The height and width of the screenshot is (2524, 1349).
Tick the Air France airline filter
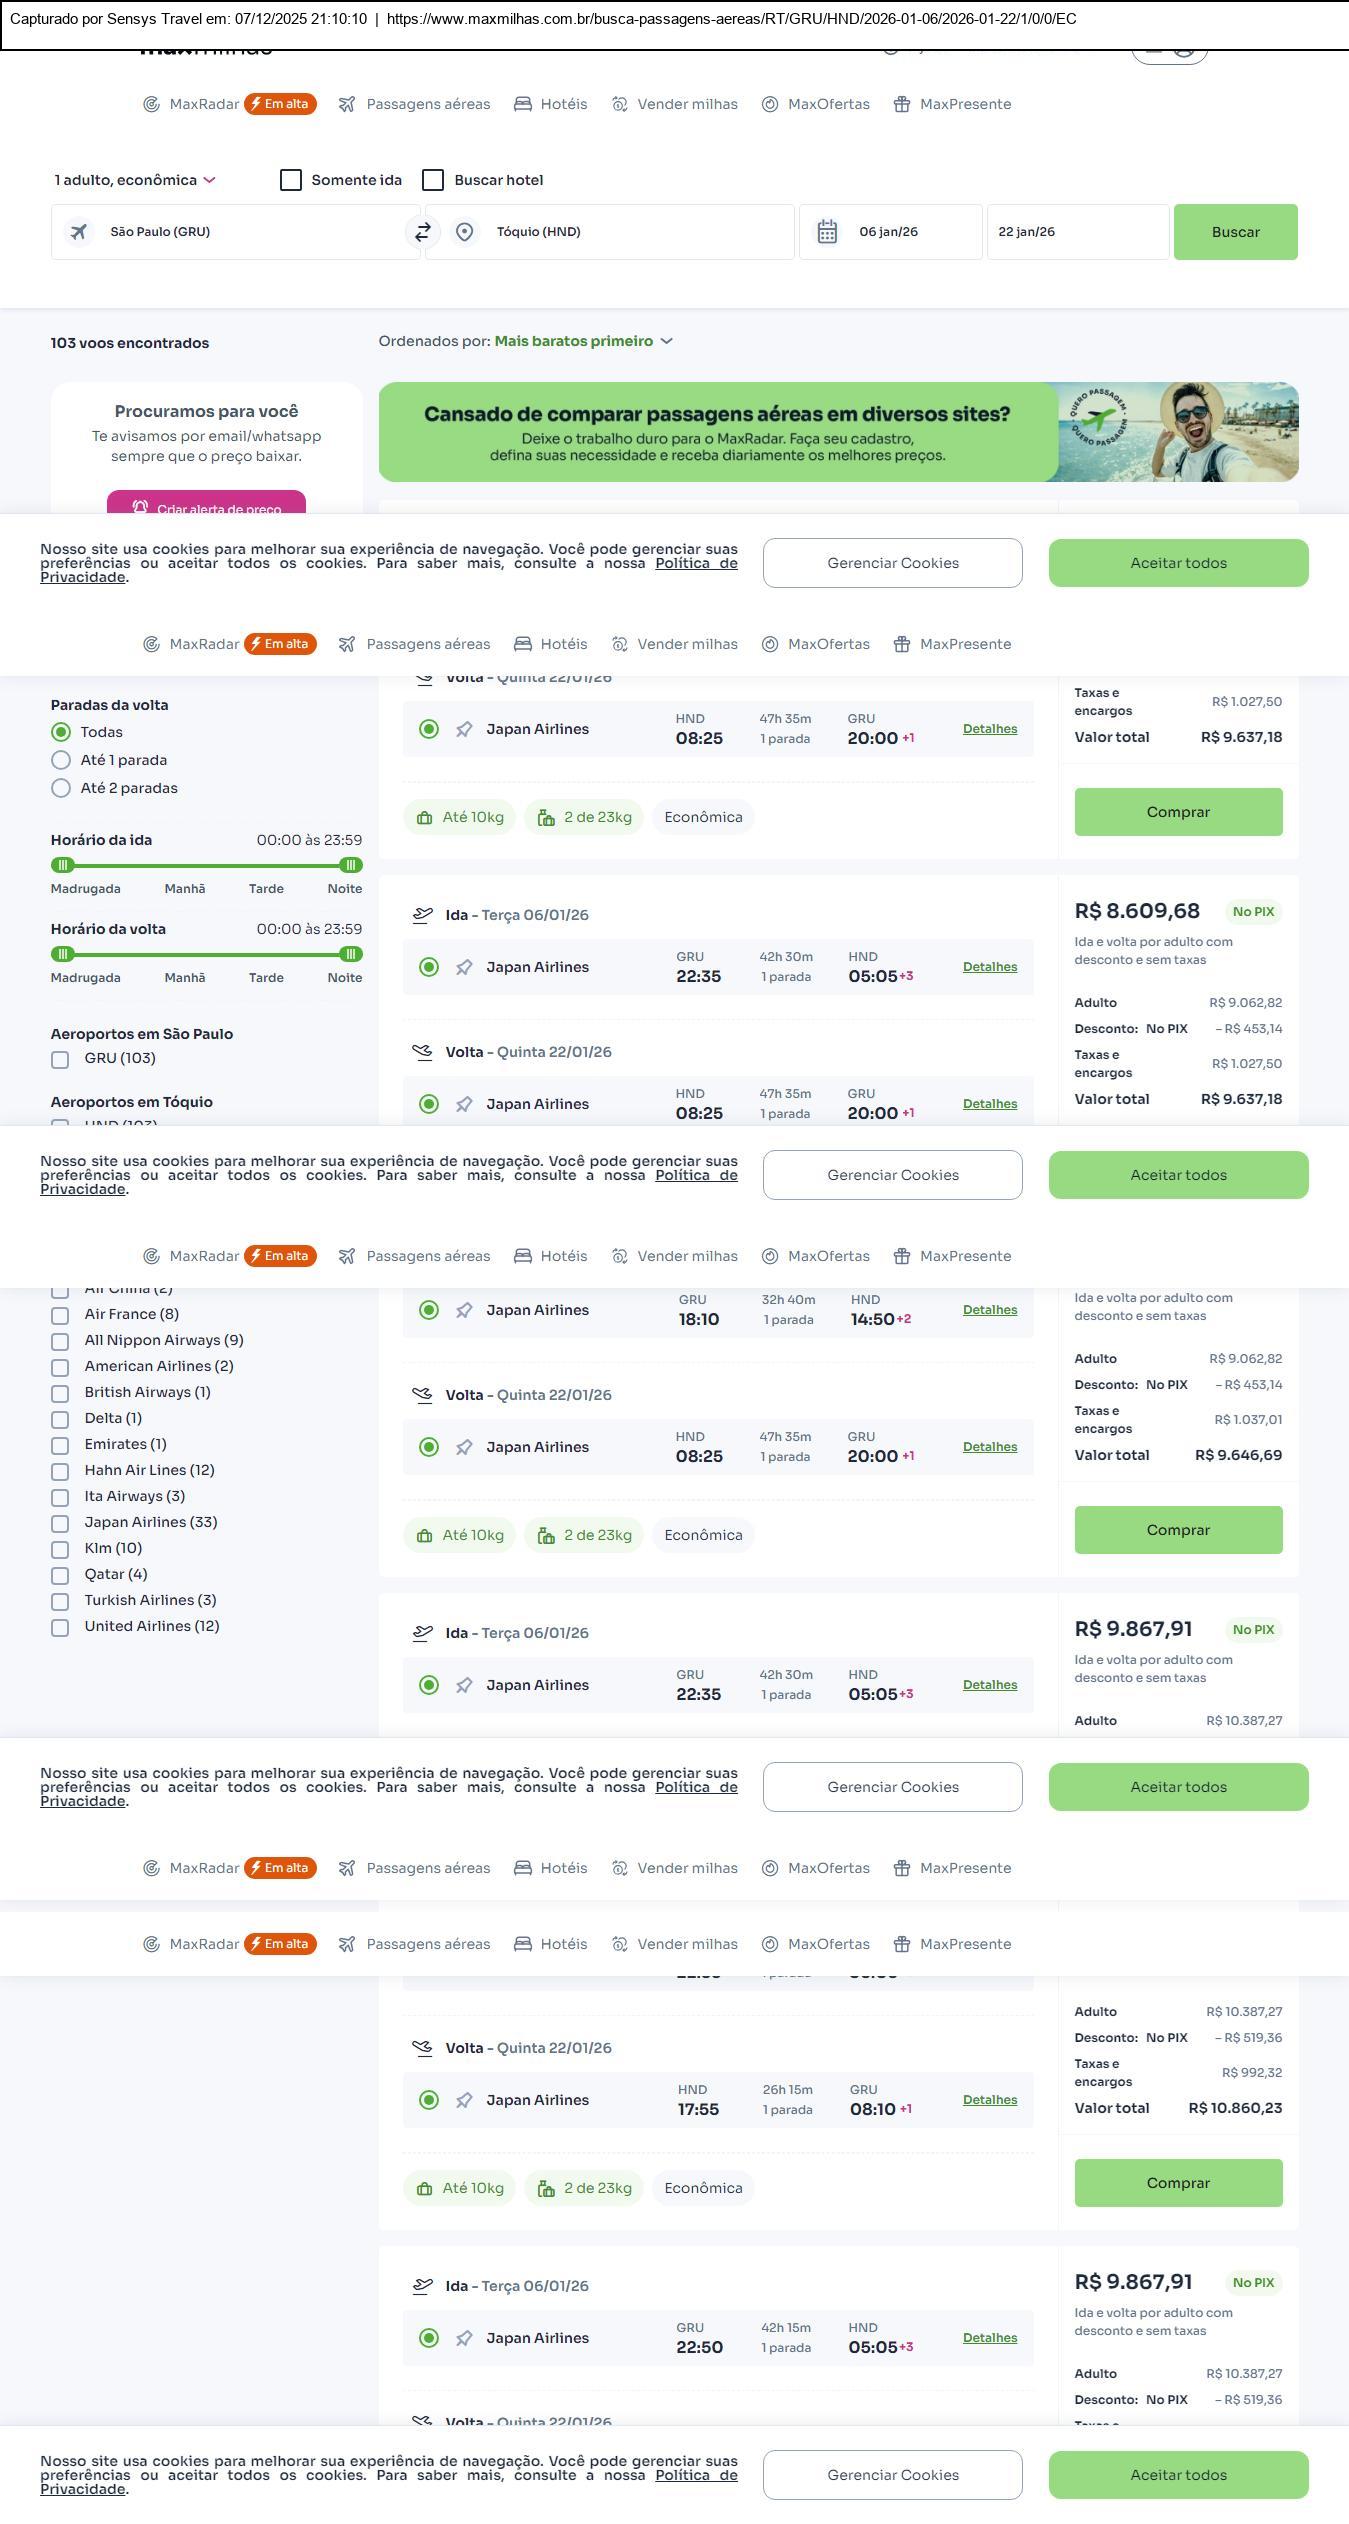(60, 1315)
